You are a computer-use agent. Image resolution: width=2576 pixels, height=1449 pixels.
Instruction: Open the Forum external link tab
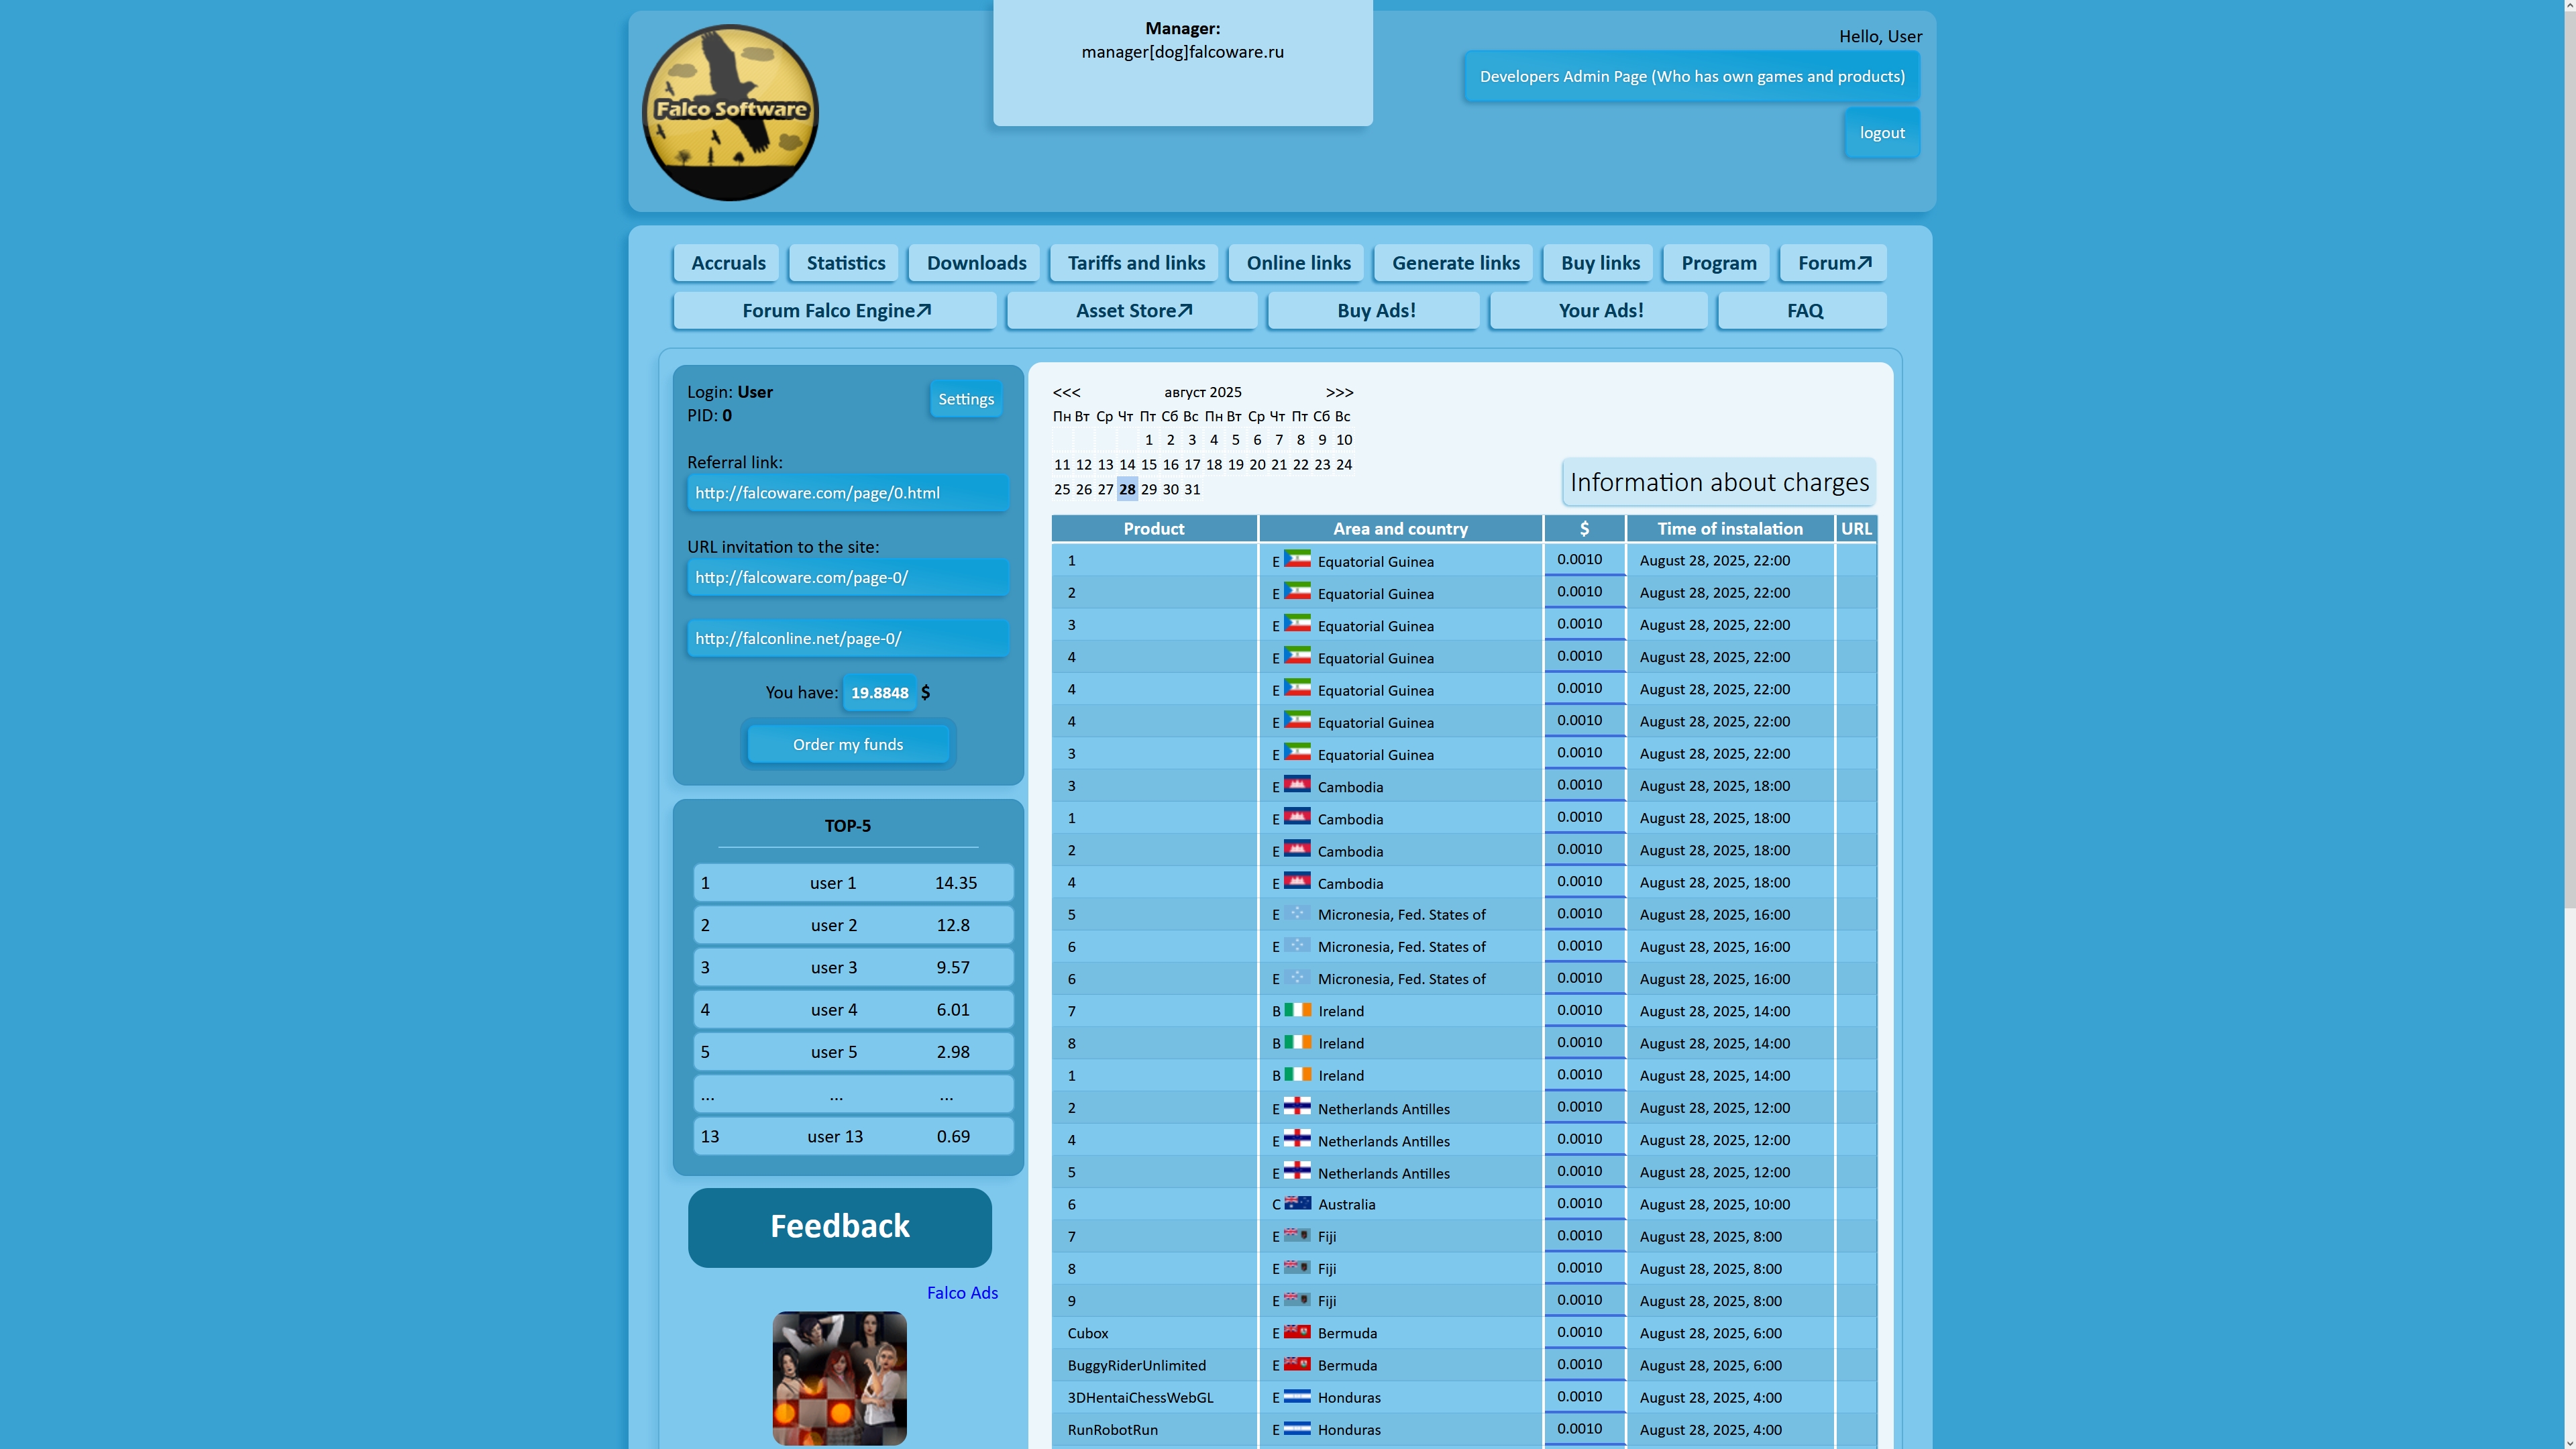(1833, 263)
